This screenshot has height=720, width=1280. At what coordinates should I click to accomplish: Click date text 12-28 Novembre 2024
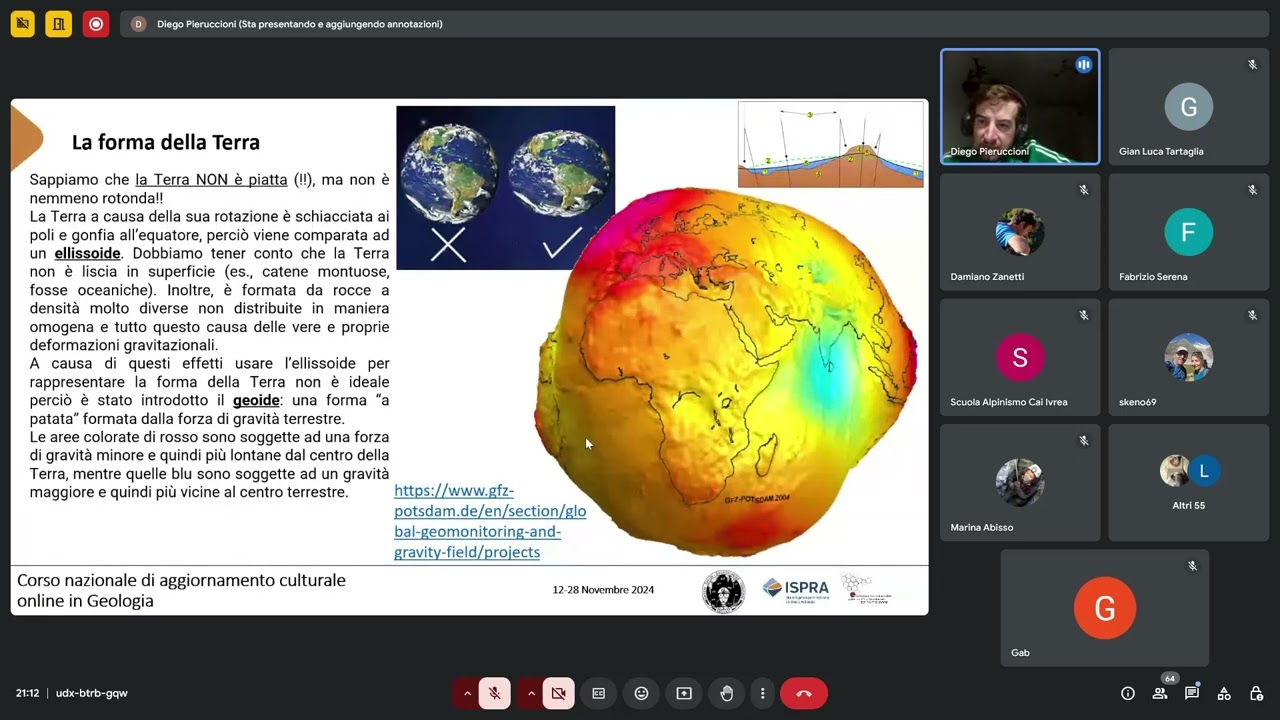click(603, 590)
